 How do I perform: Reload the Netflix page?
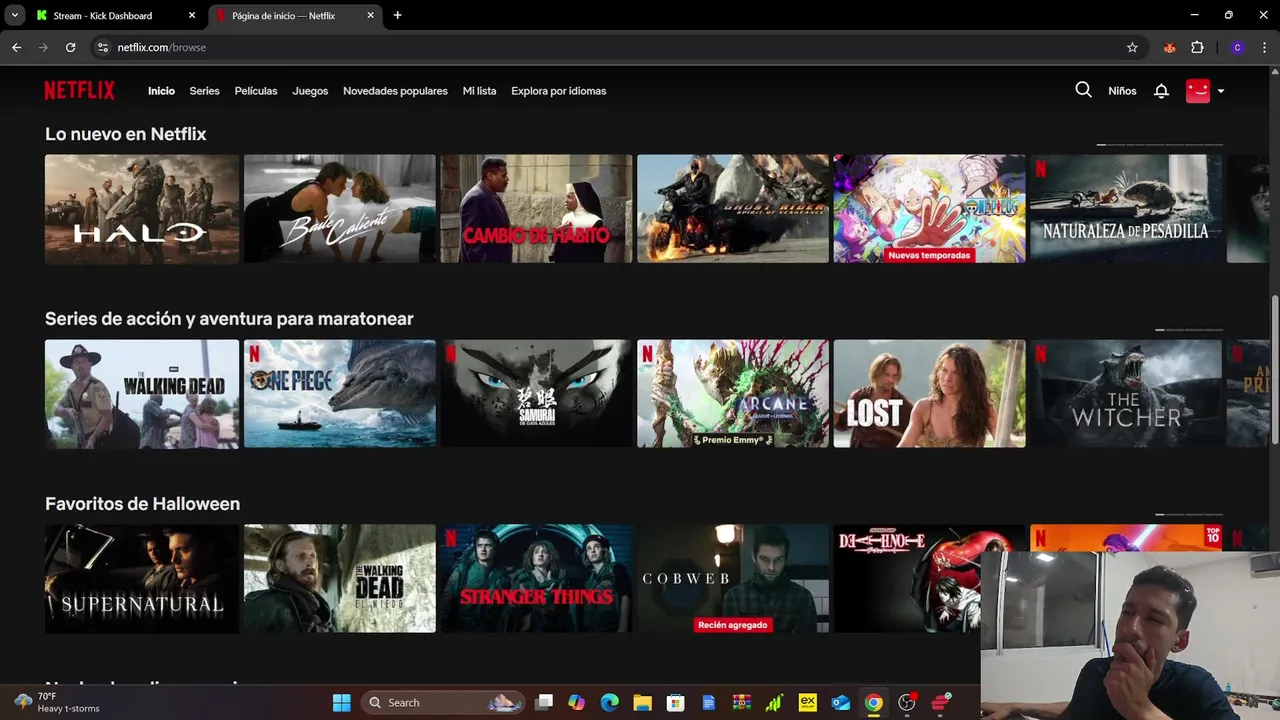coord(70,47)
